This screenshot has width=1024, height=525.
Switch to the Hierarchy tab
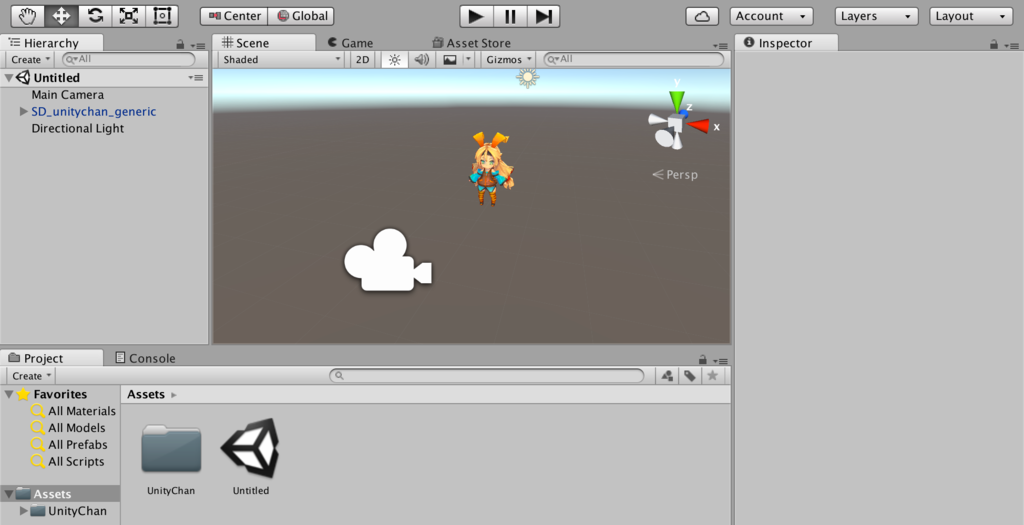[52, 43]
